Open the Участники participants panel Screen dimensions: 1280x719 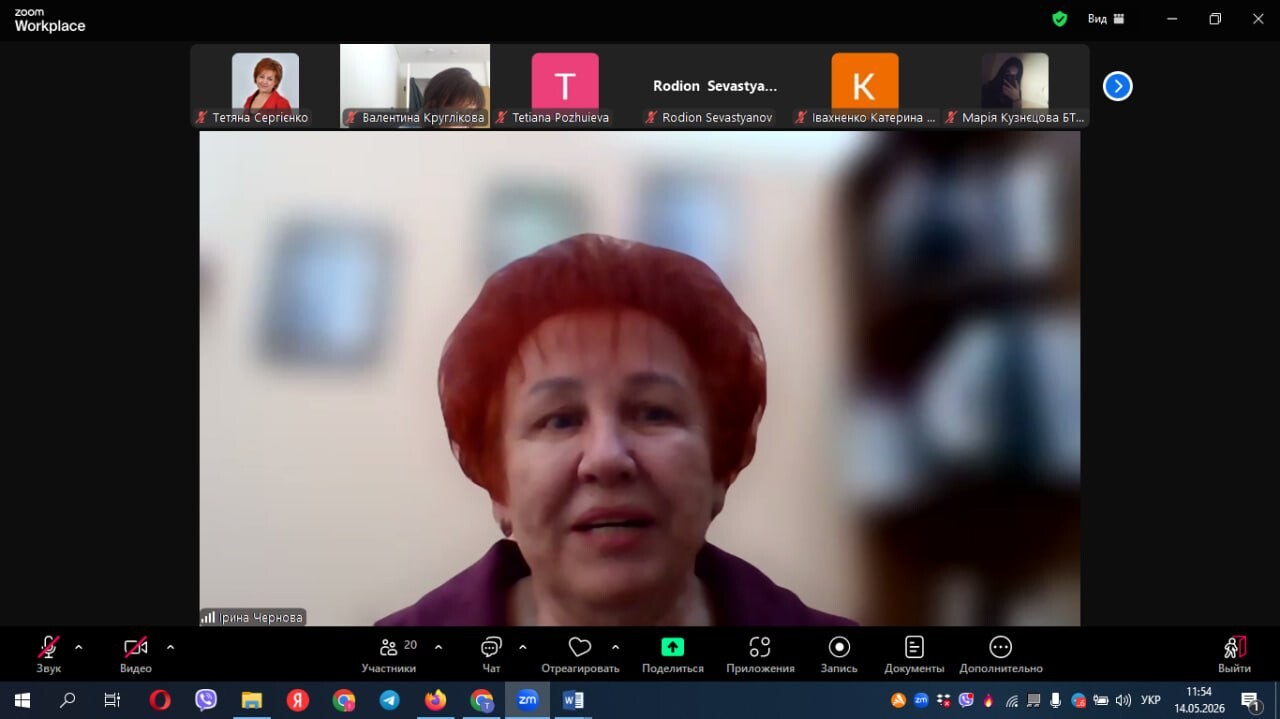pos(389,654)
